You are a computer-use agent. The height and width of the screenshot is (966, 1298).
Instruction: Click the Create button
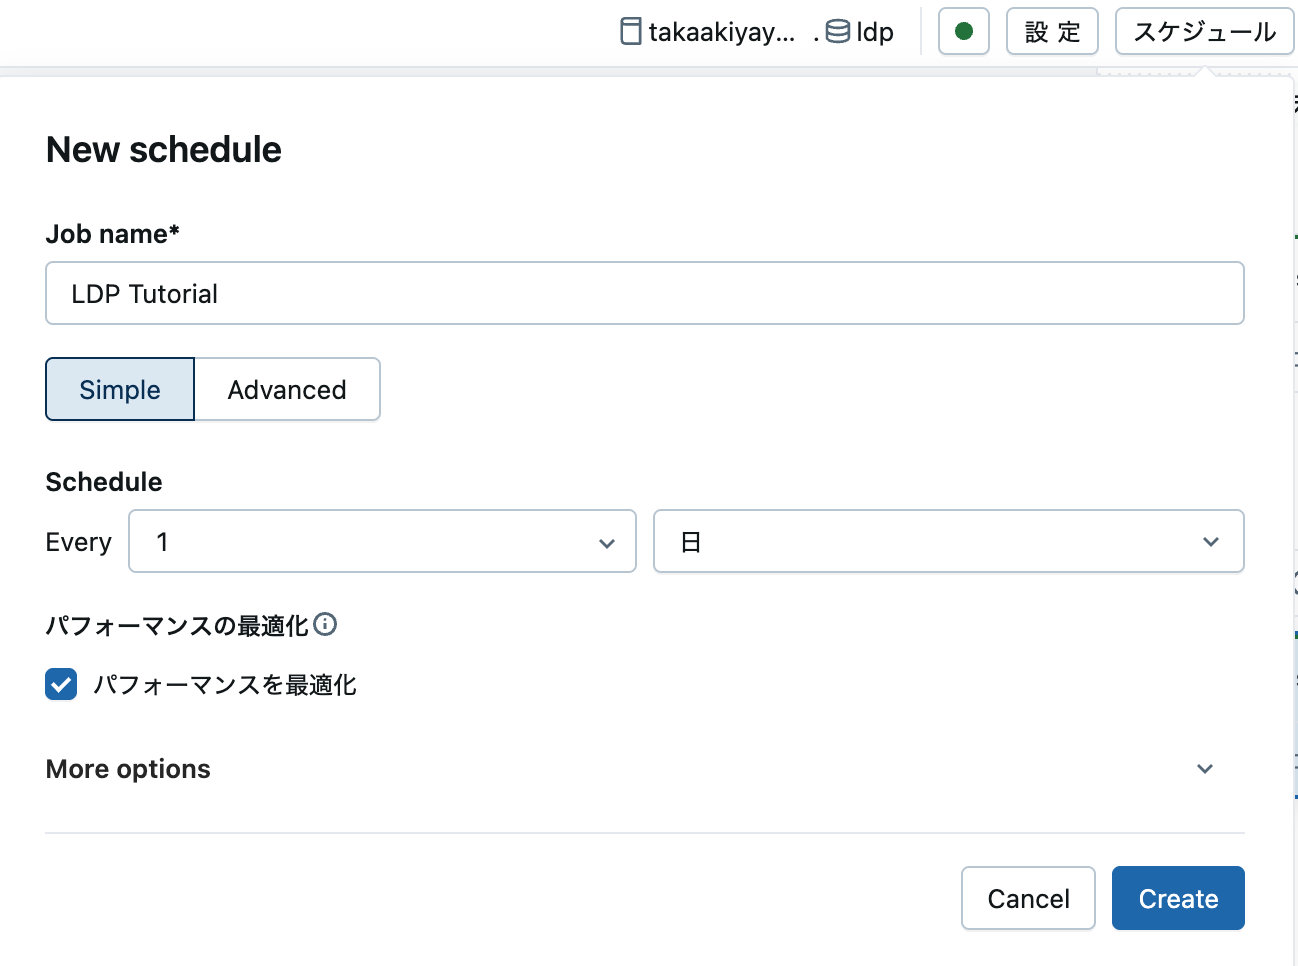coord(1178,898)
